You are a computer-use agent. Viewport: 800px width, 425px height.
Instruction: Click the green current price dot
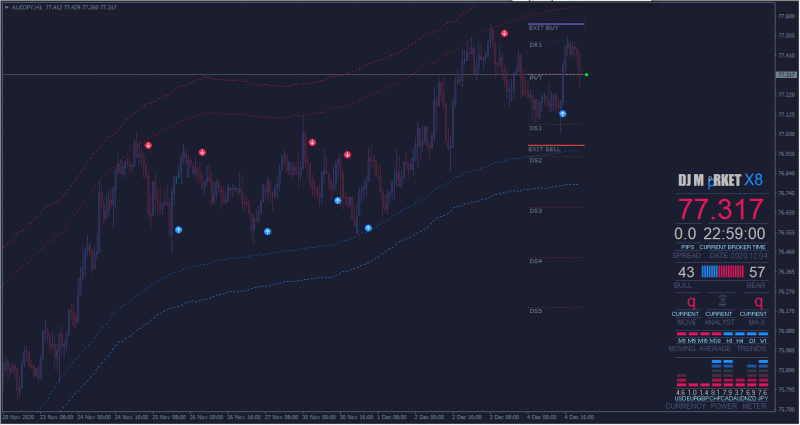[x=586, y=75]
